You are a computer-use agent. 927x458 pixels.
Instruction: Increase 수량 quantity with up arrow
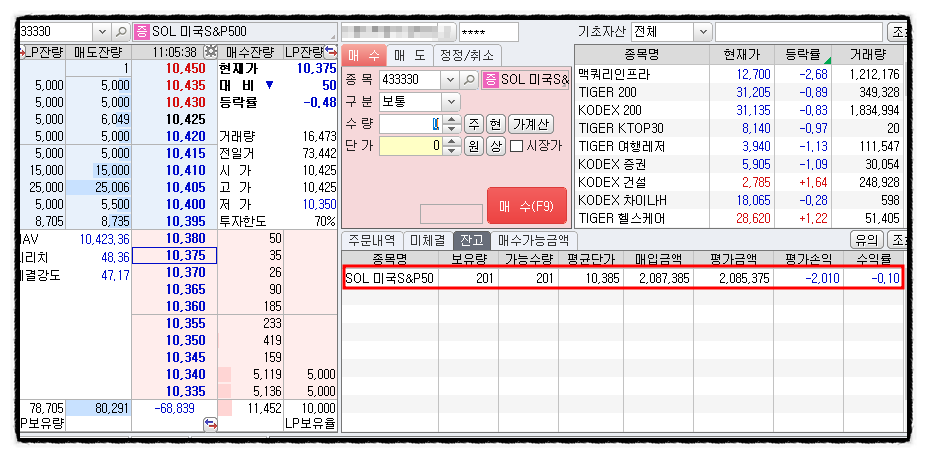pos(452,120)
